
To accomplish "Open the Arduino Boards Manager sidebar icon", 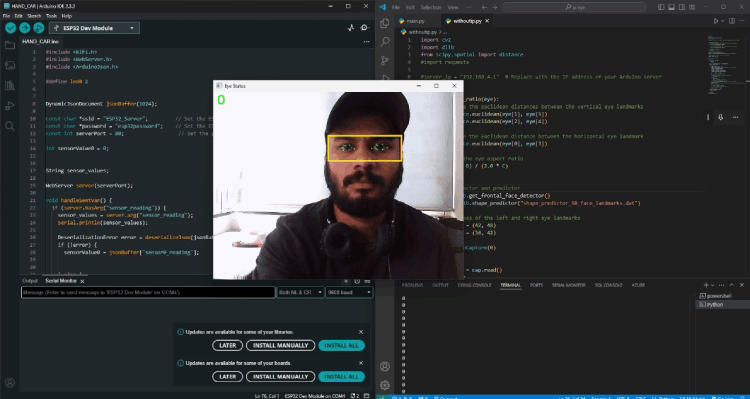I will pyautogui.click(x=10, y=66).
